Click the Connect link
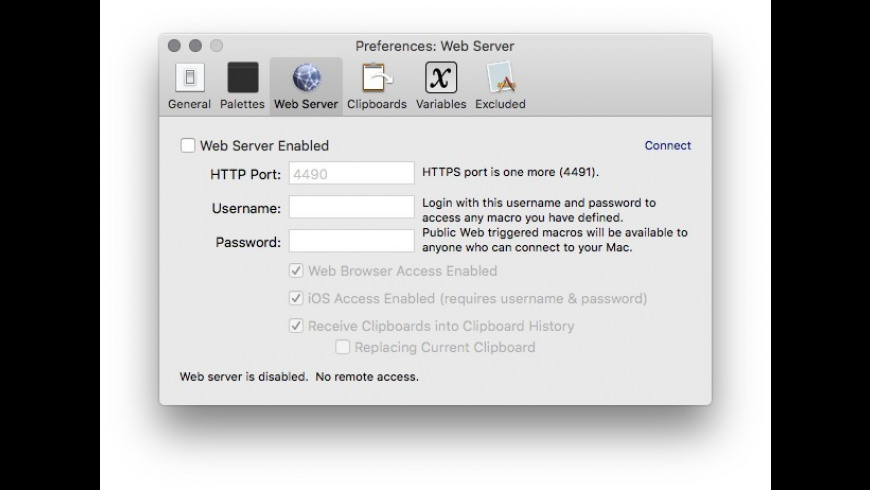The height and width of the screenshot is (490, 870). click(x=667, y=146)
